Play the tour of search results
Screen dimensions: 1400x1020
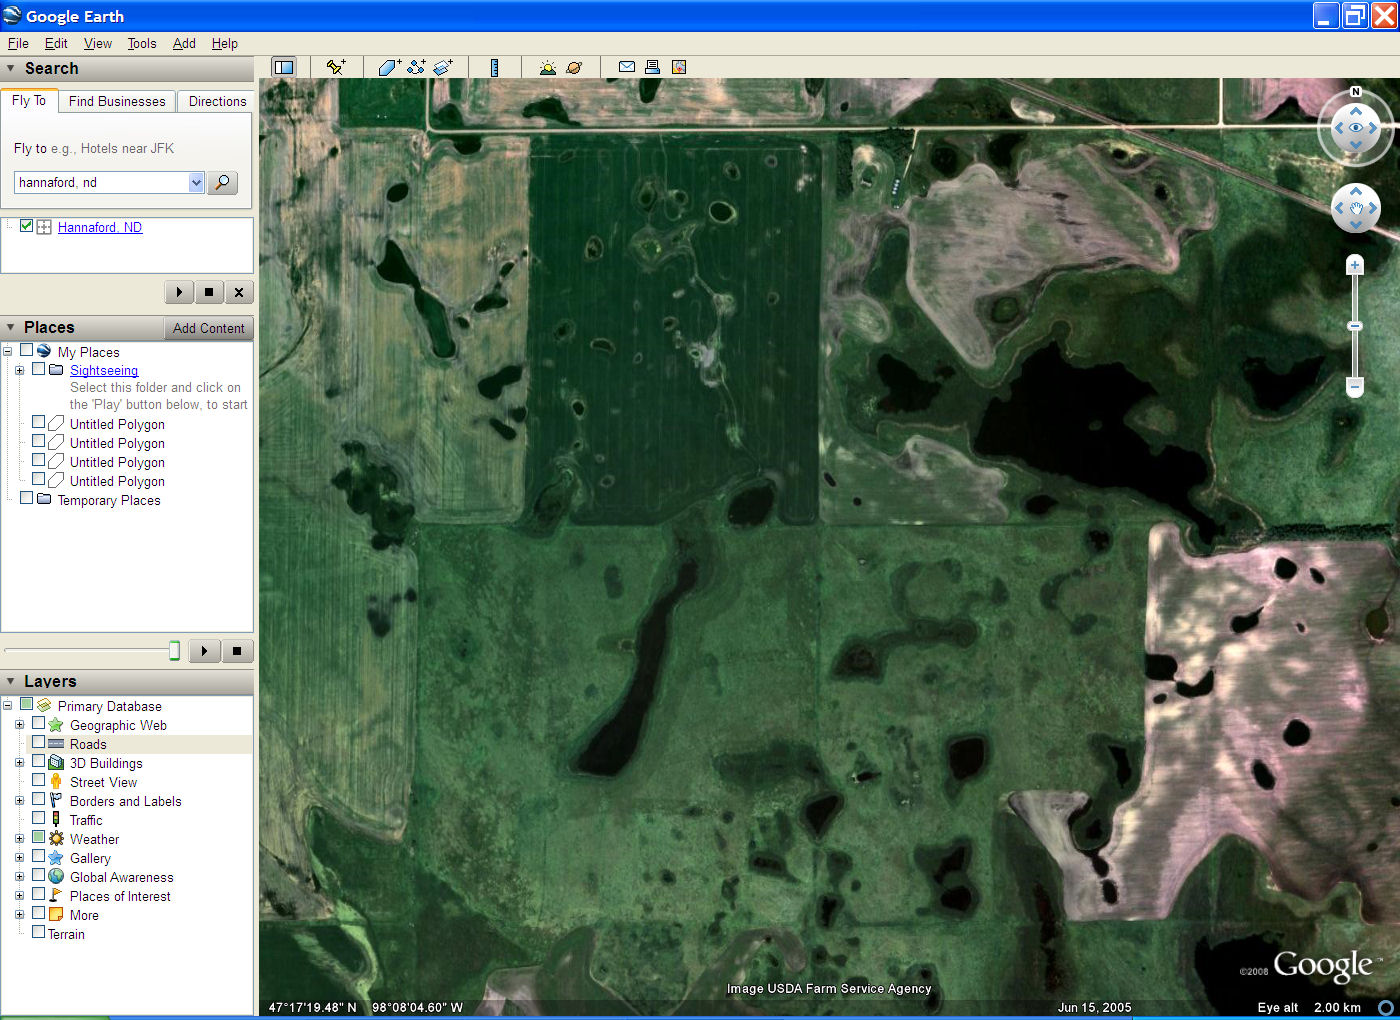(179, 292)
